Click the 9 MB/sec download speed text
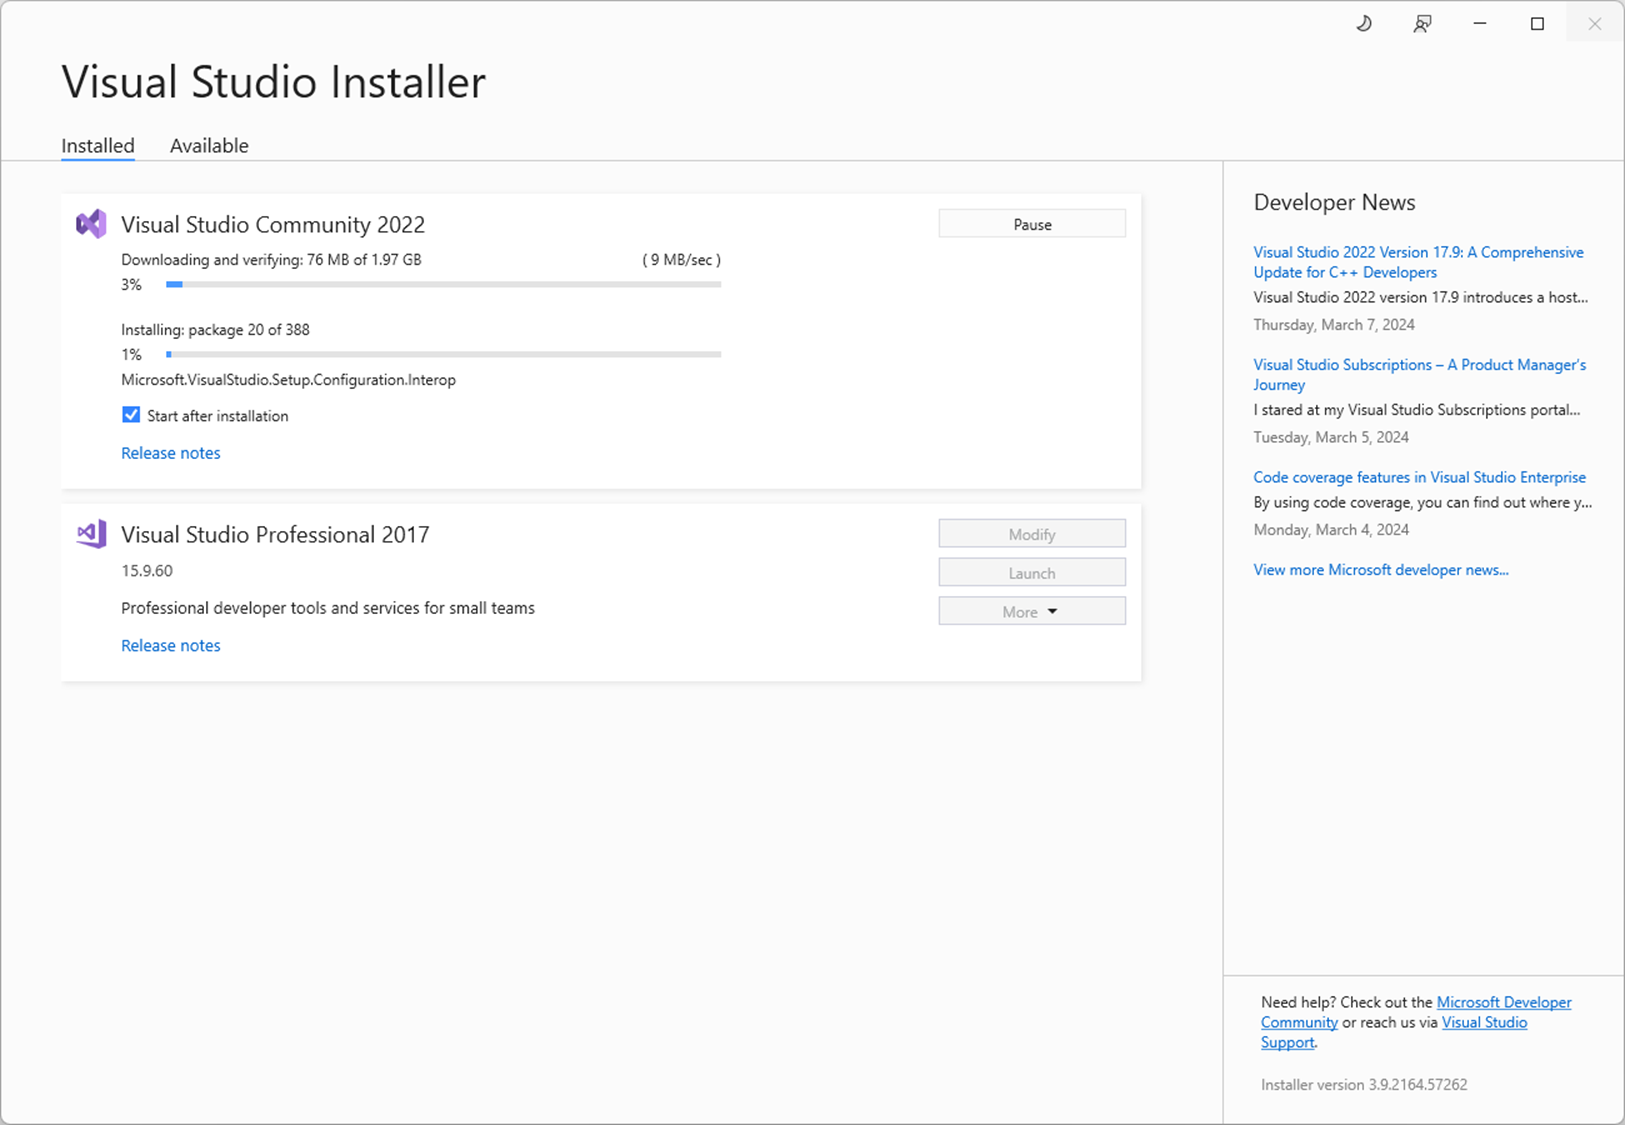The height and width of the screenshot is (1125, 1625). [681, 260]
